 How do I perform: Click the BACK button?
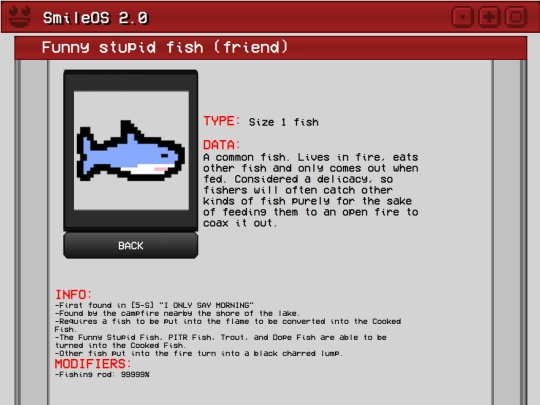[x=131, y=246]
